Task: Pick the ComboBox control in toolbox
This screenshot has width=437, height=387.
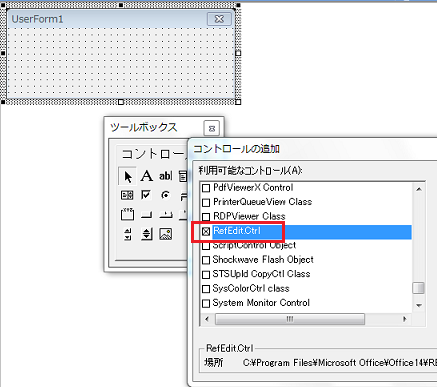Action: coord(183,176)
